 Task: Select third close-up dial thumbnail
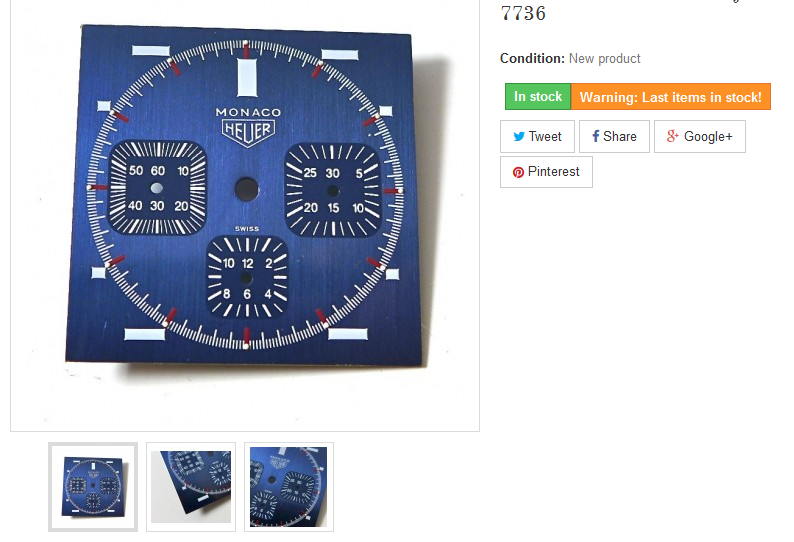click(289, 487)
